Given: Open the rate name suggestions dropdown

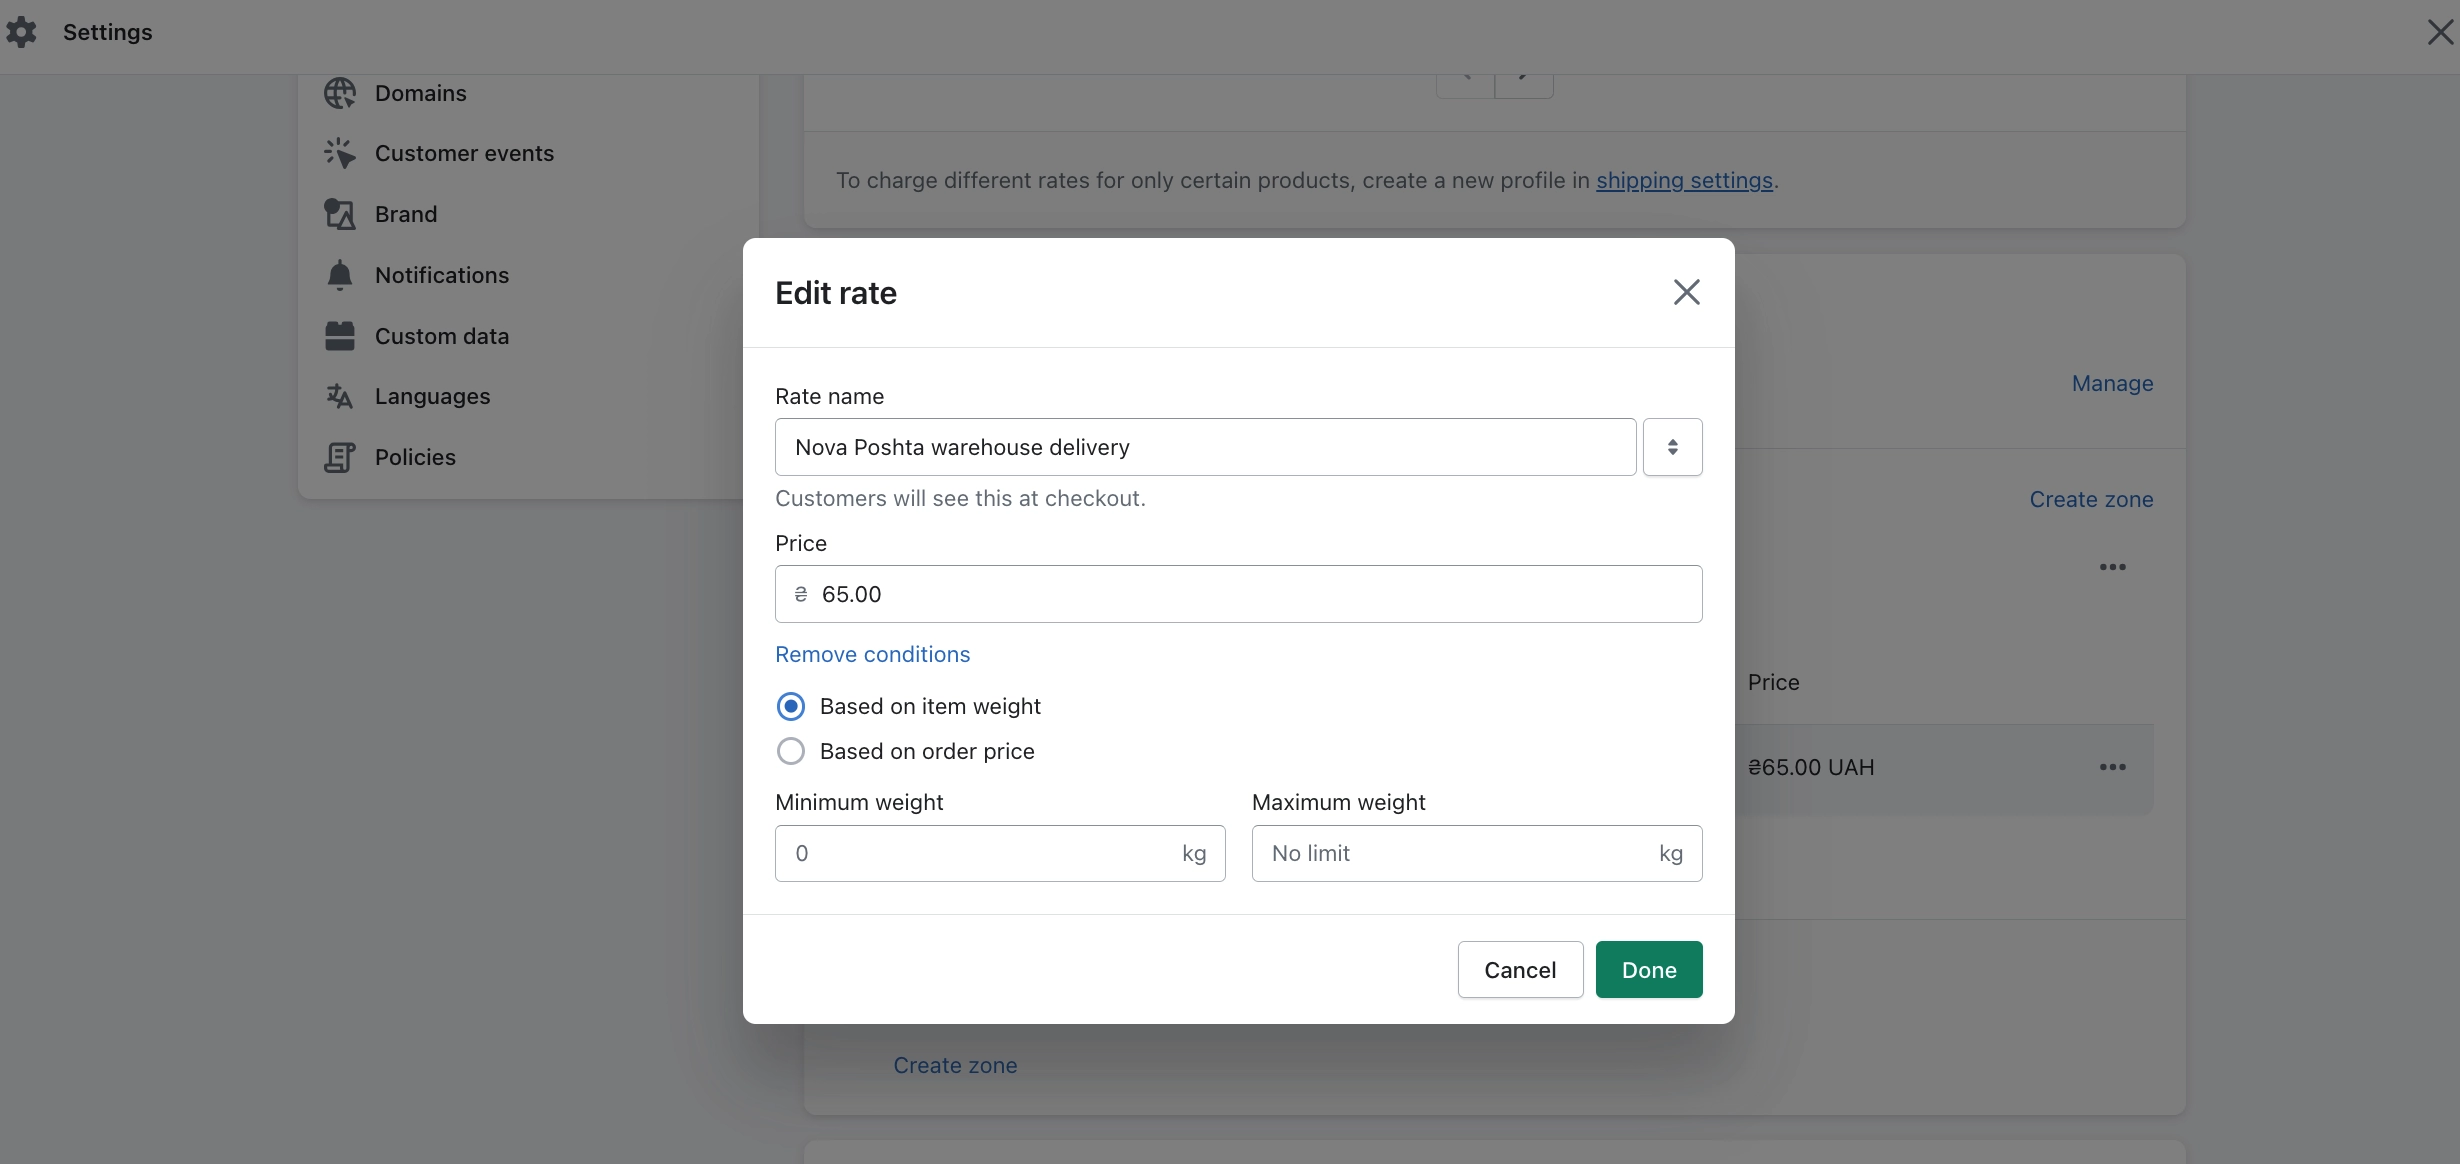Looking at the screenshot, I should click(1672, 447).
